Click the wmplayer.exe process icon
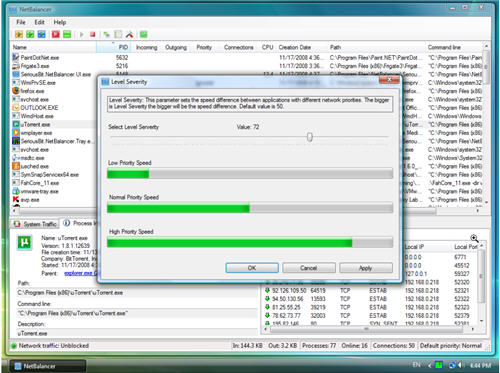The height and width of the screenshot is (373, 500). 16,132
